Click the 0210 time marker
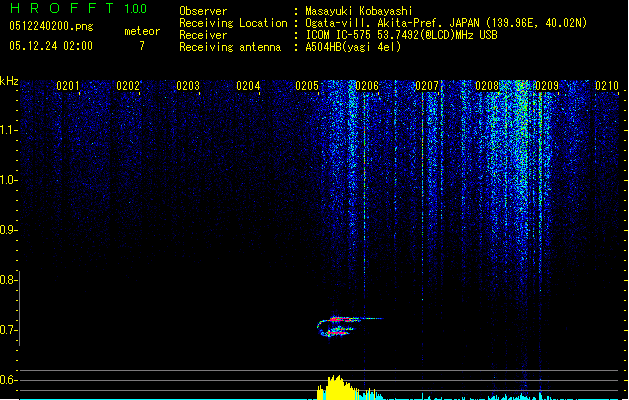The height and width of the screenshot is (400, 629). click(x=607, y=85)
